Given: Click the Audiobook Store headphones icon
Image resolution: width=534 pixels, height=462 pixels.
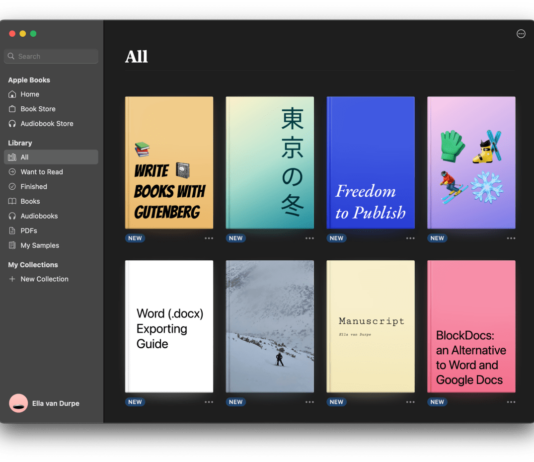Looking at the screenshot, I should (x=12, y=124).
